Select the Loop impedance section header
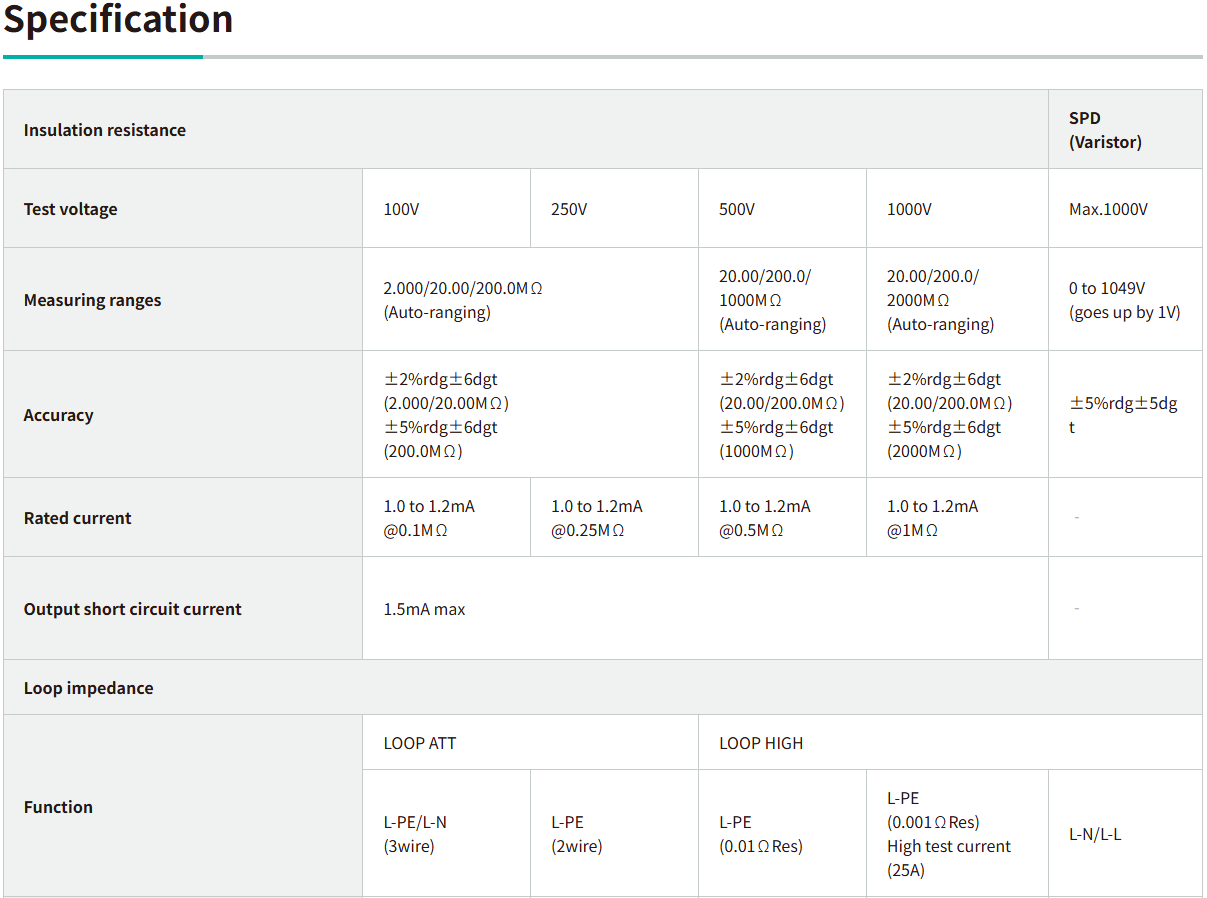Screen dimensions: 1207x898 88,688
